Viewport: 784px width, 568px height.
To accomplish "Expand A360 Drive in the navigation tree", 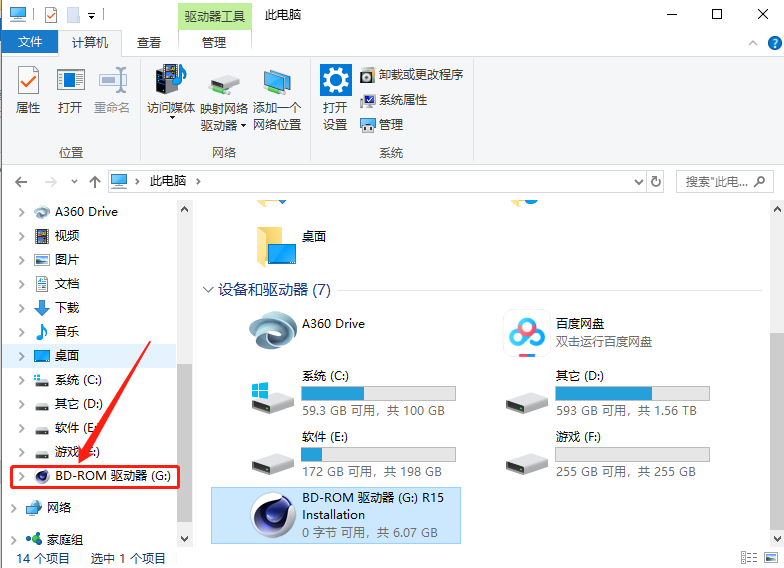I will 22,212.
